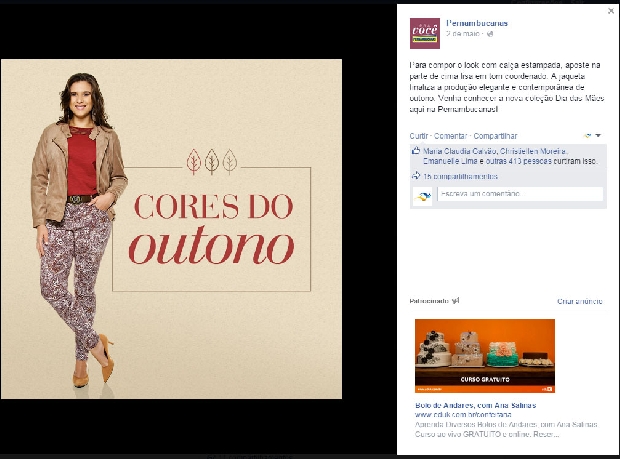This screenshot has height=459, width=620.
Task: Open the Pernambucanas page name link
Action: tap(477, 23)
